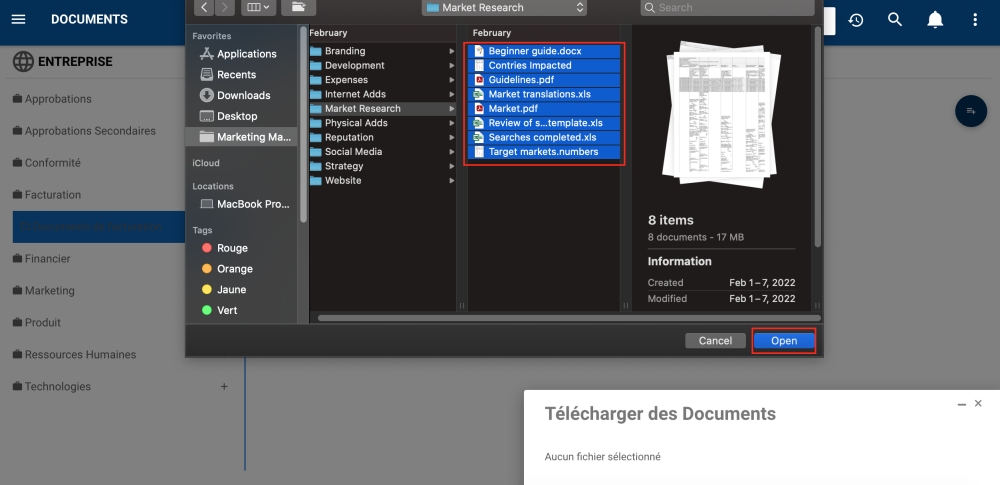Viewport: 1000px width, 485px height.
Task: Click the preview pane vertical scrollbar
Action: 818,137
